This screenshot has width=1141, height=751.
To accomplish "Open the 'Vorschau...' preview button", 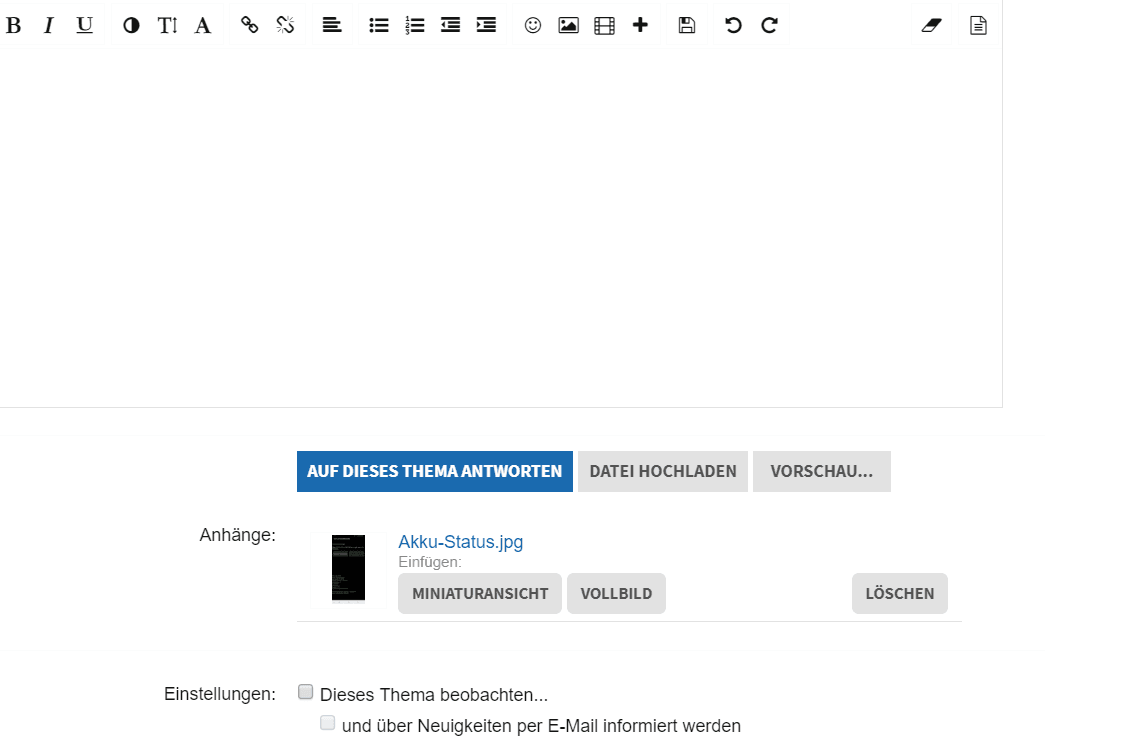I will (822, 472).
